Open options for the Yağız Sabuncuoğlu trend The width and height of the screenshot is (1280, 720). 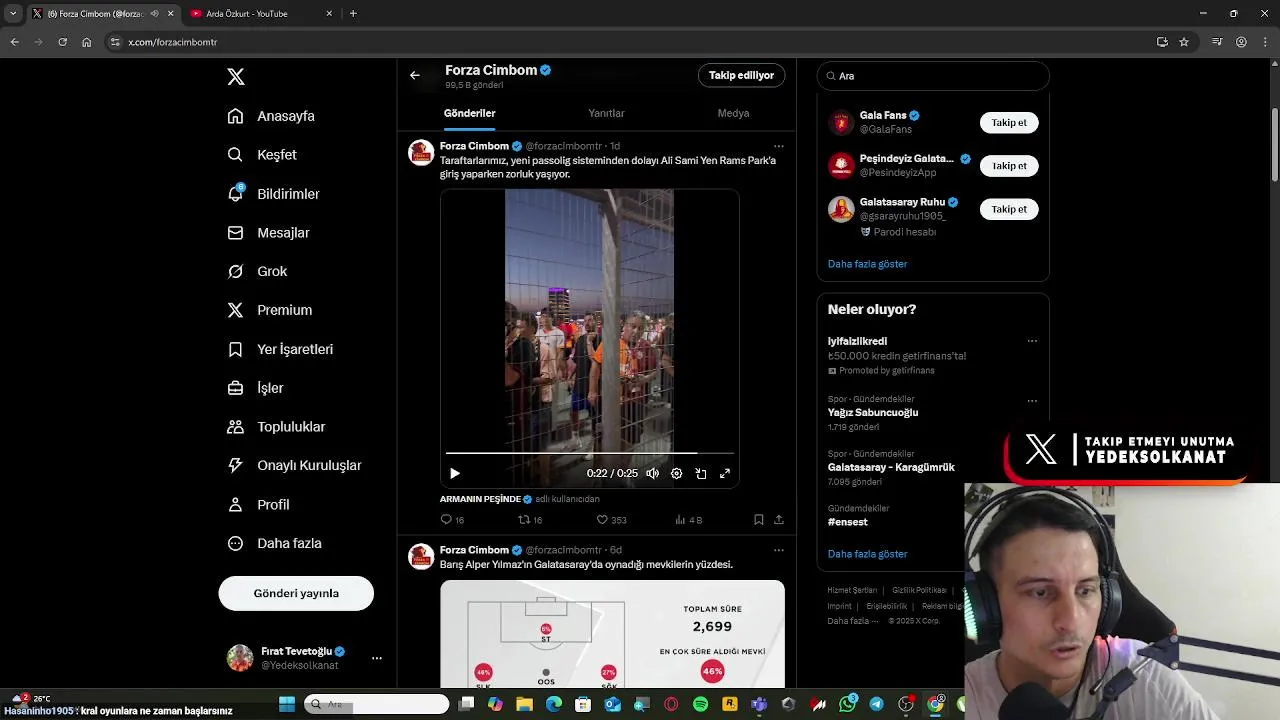(x=1032, y=401)
